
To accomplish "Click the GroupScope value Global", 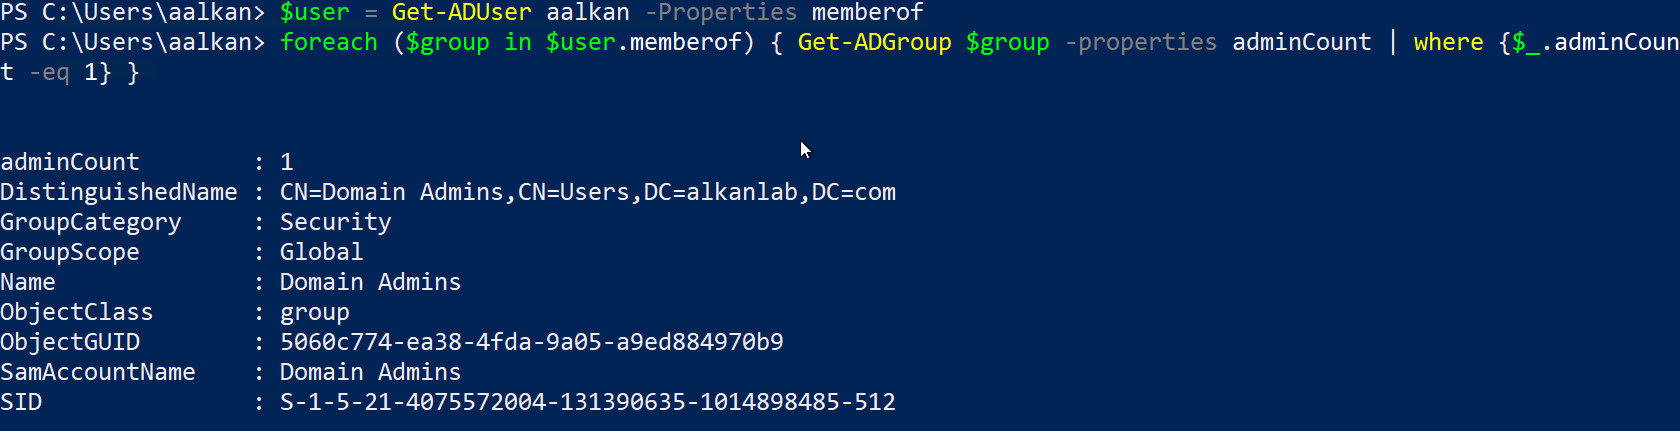I will coord(321,252).
